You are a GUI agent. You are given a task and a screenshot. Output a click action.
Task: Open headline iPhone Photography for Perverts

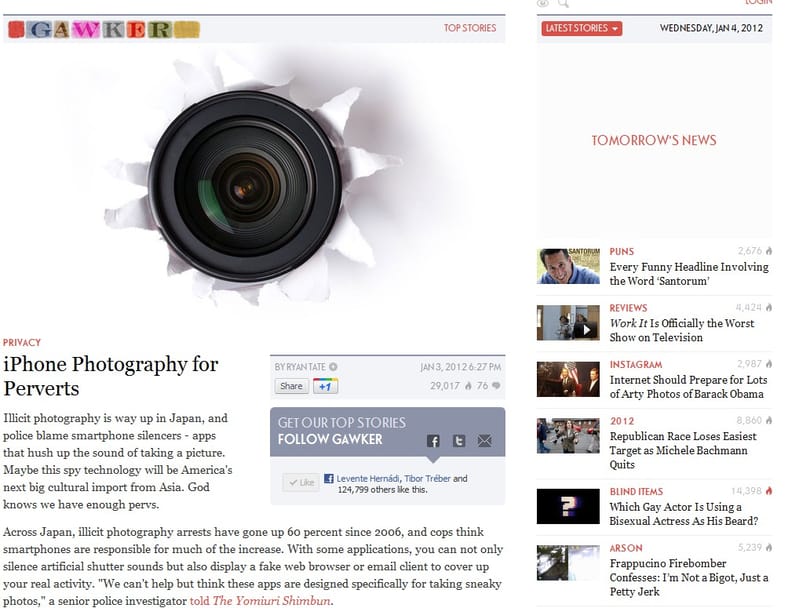coord(111,376)
